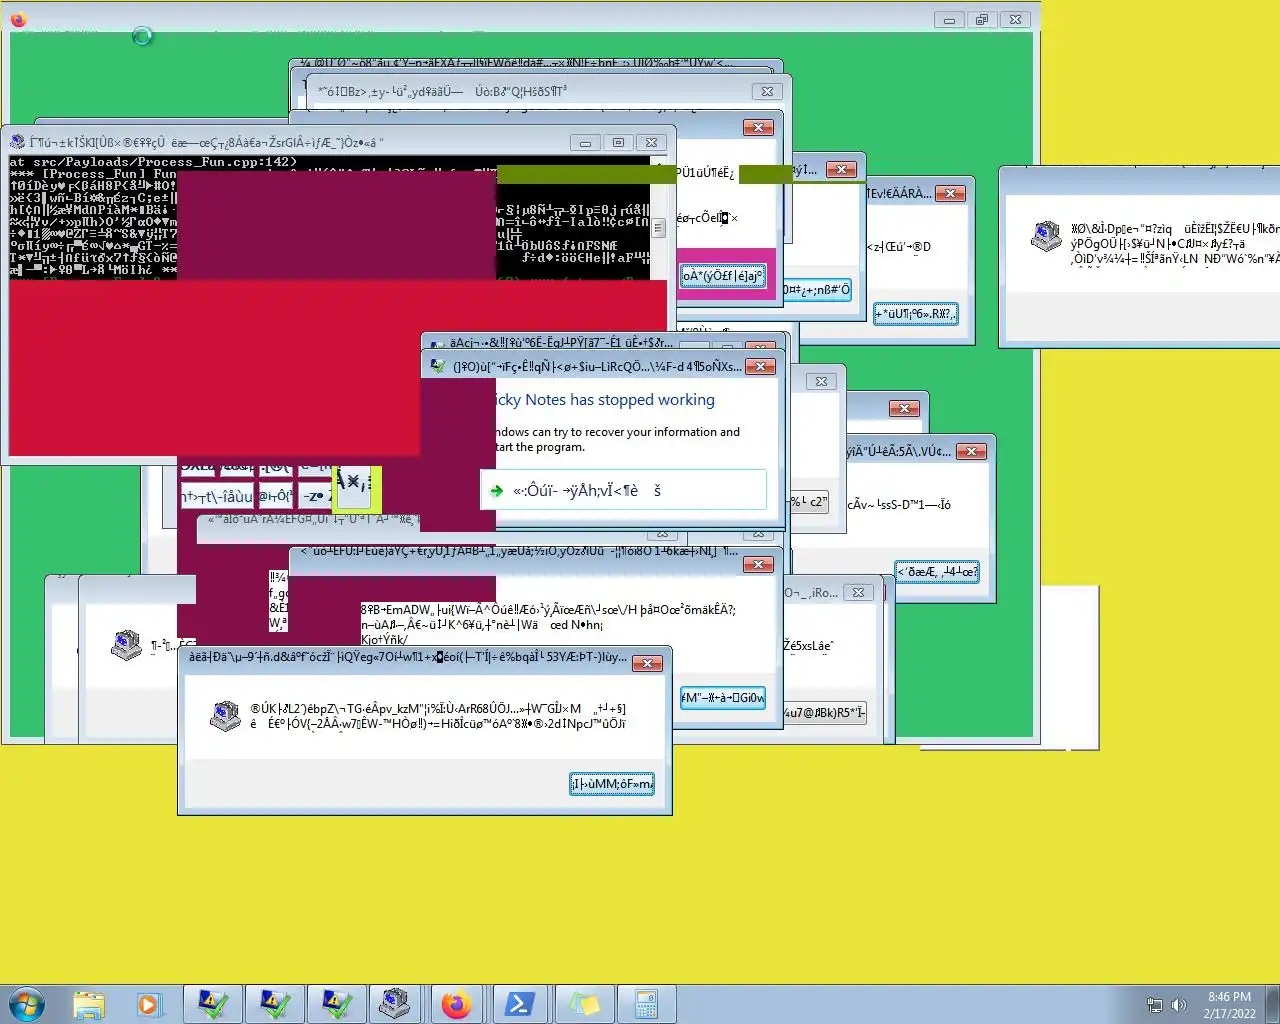Viewport: 1280px width, 1024px height.
Task: Minimize the console window
Action: click(x=585, y=142)
